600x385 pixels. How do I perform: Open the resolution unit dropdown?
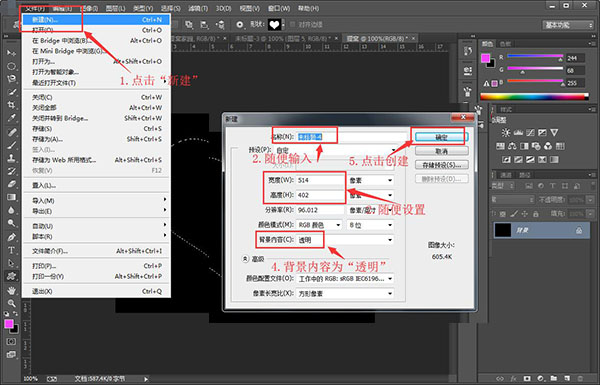(x=370, y=210)
